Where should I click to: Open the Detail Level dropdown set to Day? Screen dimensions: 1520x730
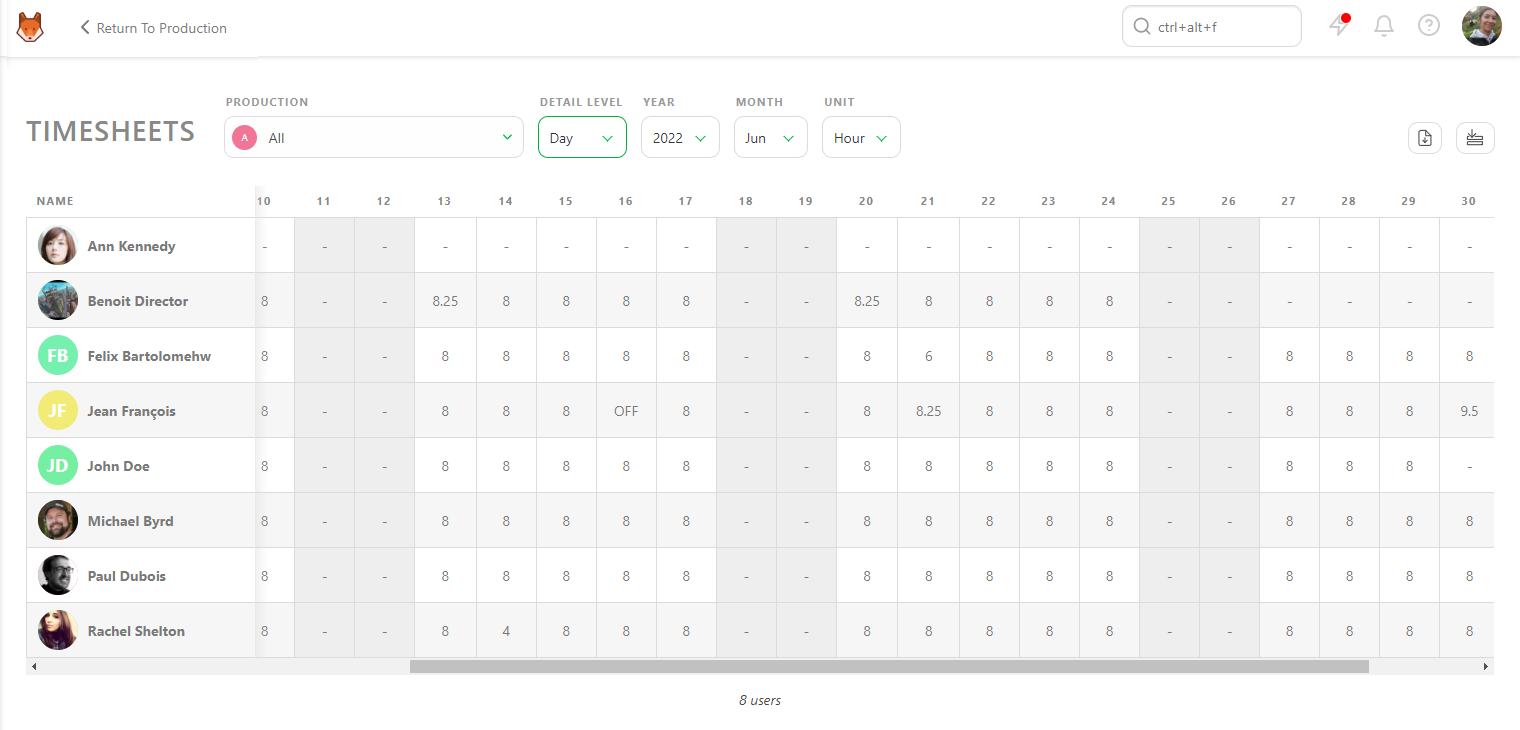582,137
